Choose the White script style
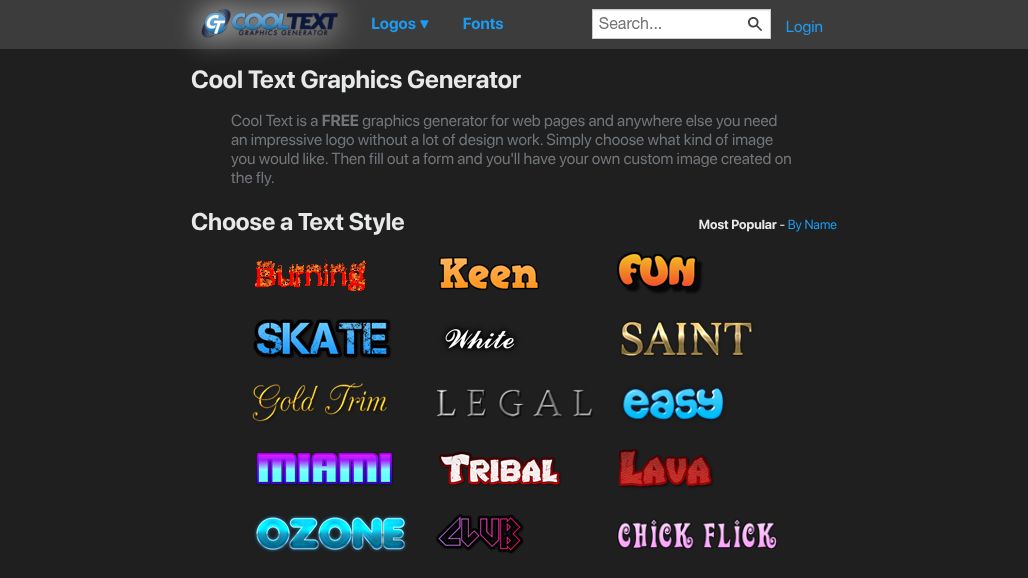Viewport: 1028px width, 578px height. click(479, 339)
